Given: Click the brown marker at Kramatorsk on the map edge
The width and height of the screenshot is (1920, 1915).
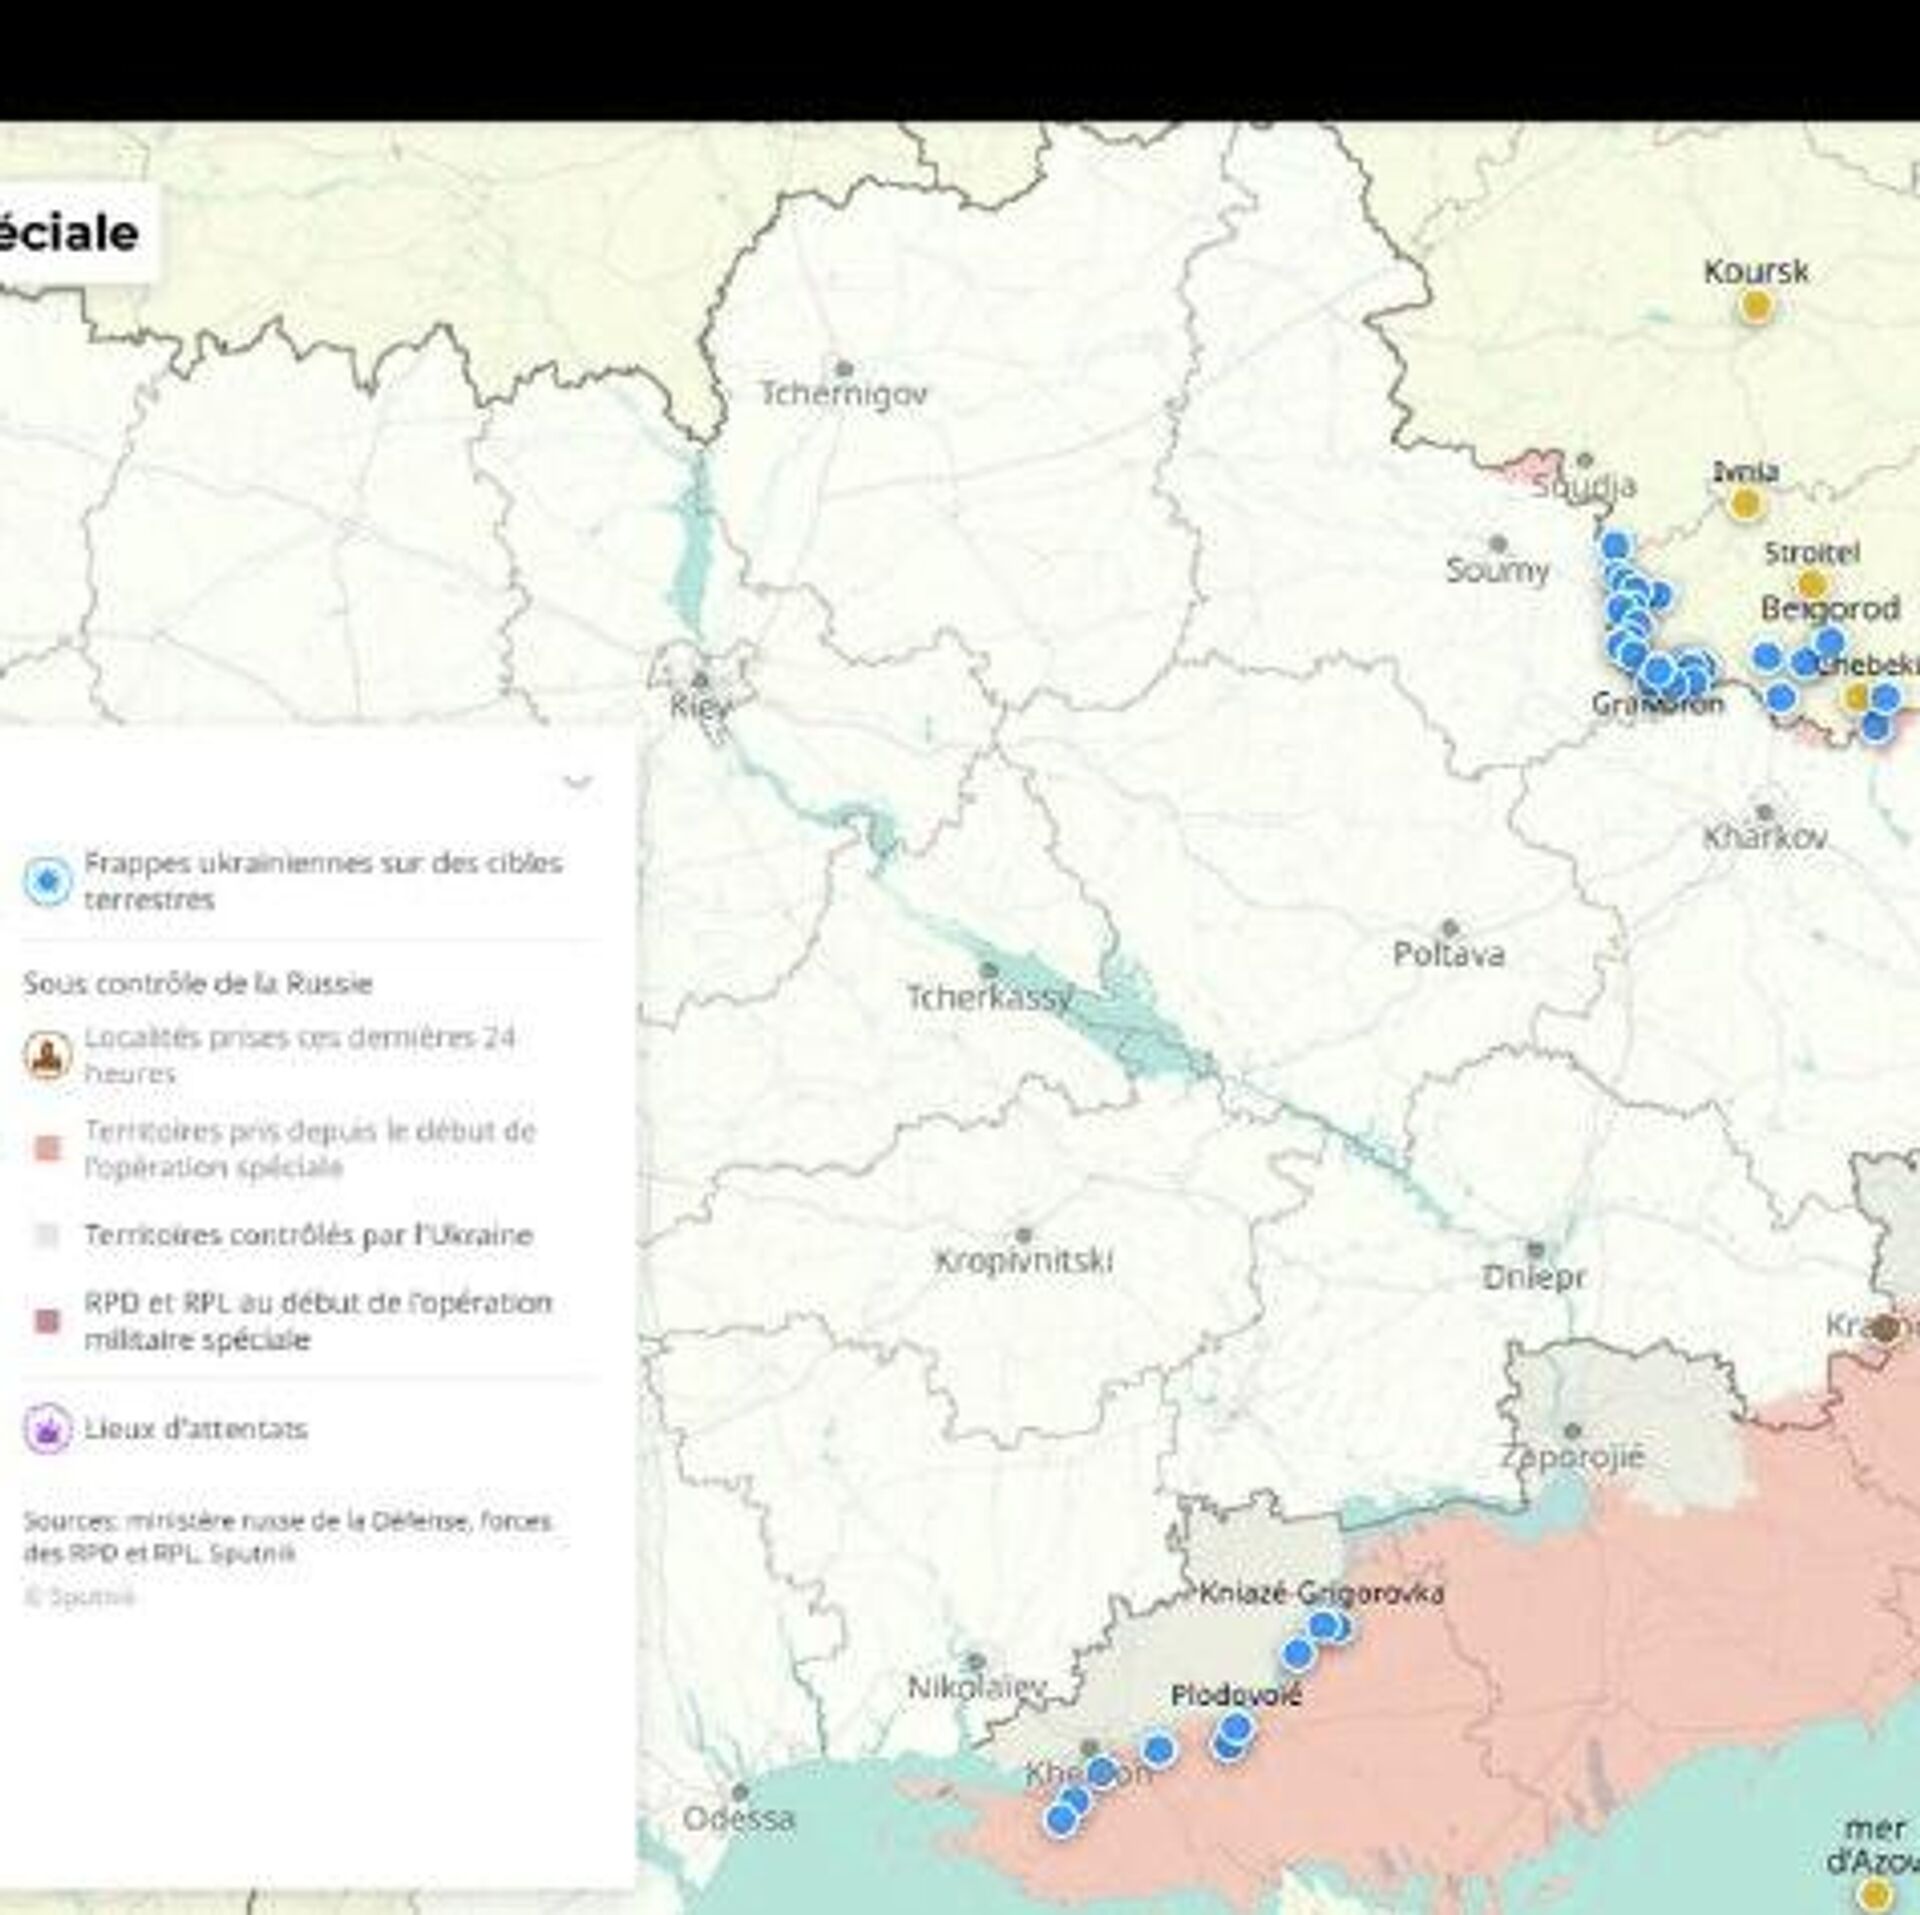Looking at the screenshot, I should (x=1886, y=1328).
